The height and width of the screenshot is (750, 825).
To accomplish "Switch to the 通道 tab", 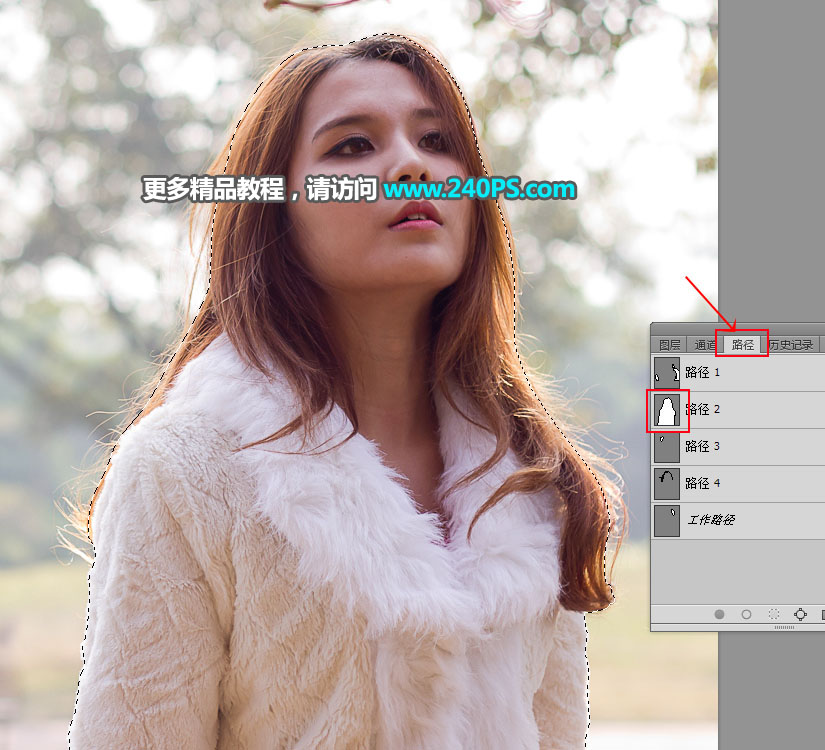I will [x=705, y=345].
